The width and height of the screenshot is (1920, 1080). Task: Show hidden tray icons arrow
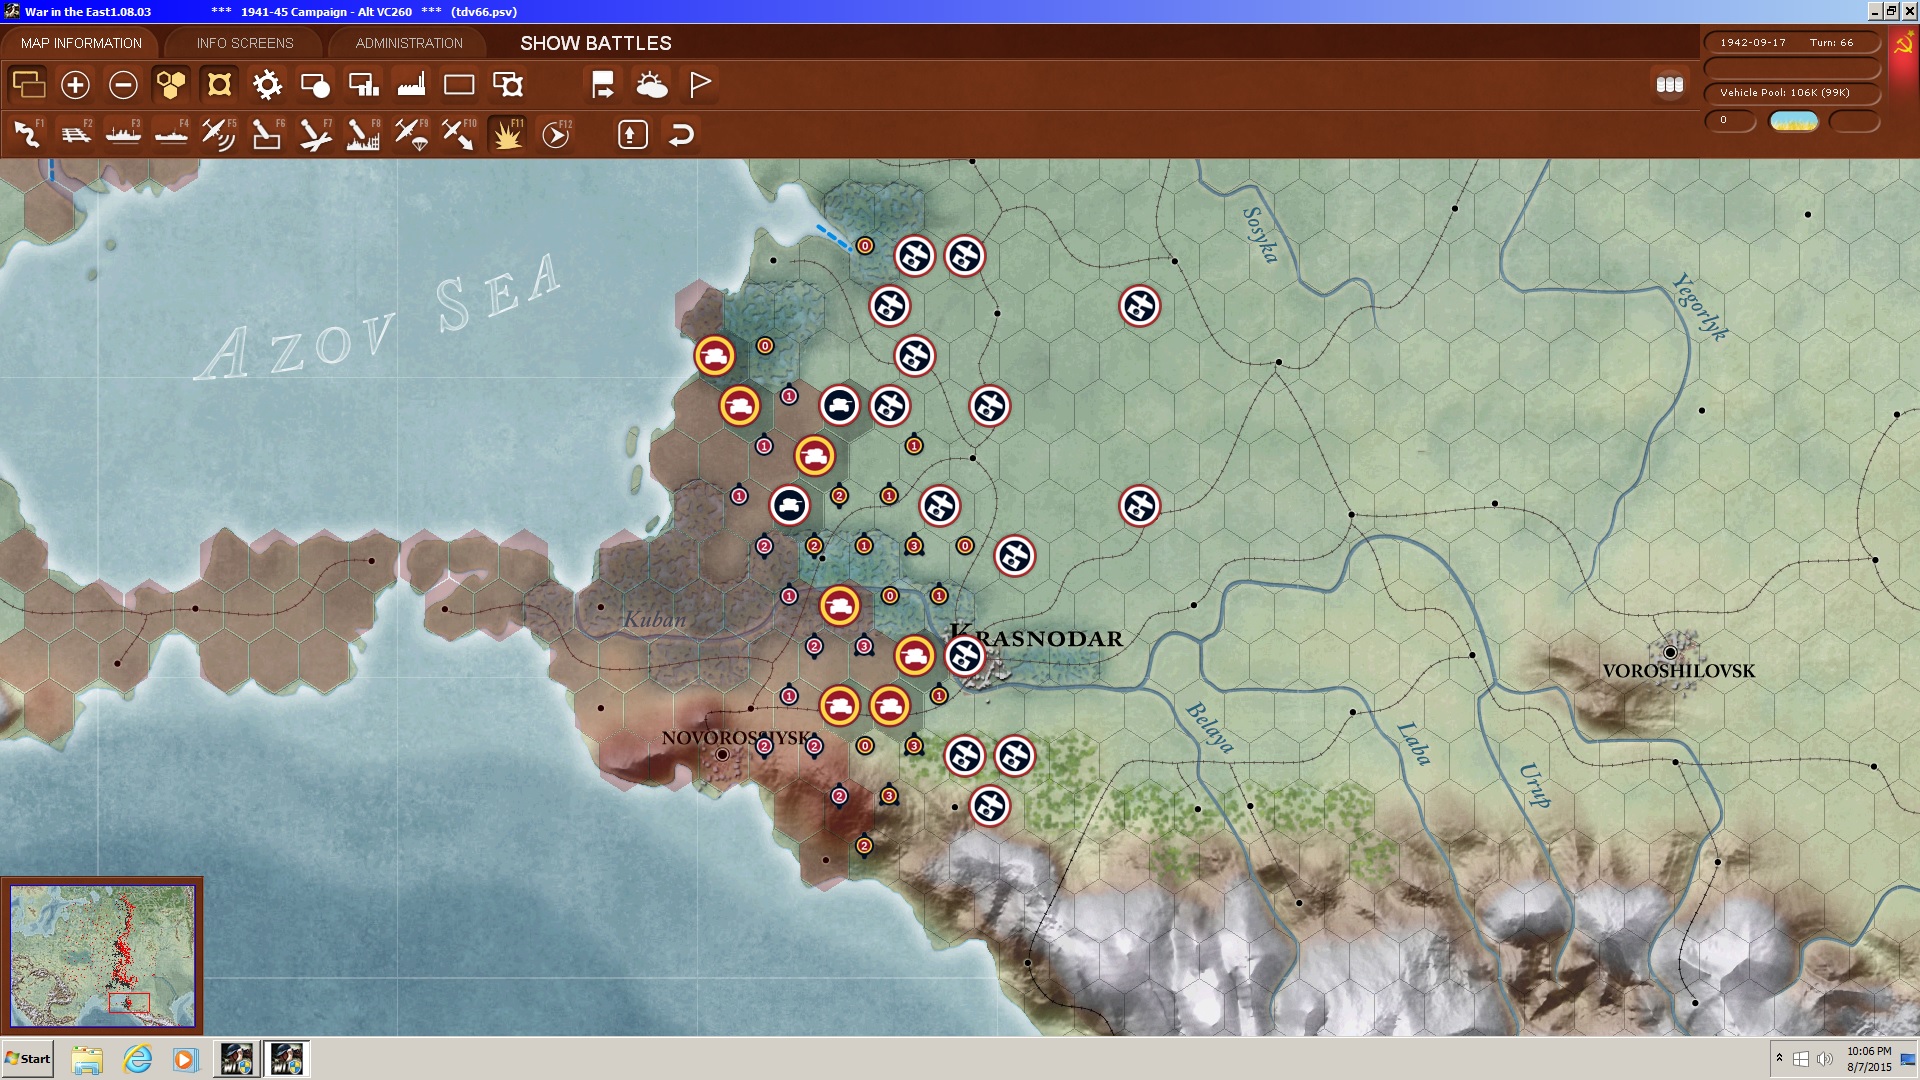1779,1058
